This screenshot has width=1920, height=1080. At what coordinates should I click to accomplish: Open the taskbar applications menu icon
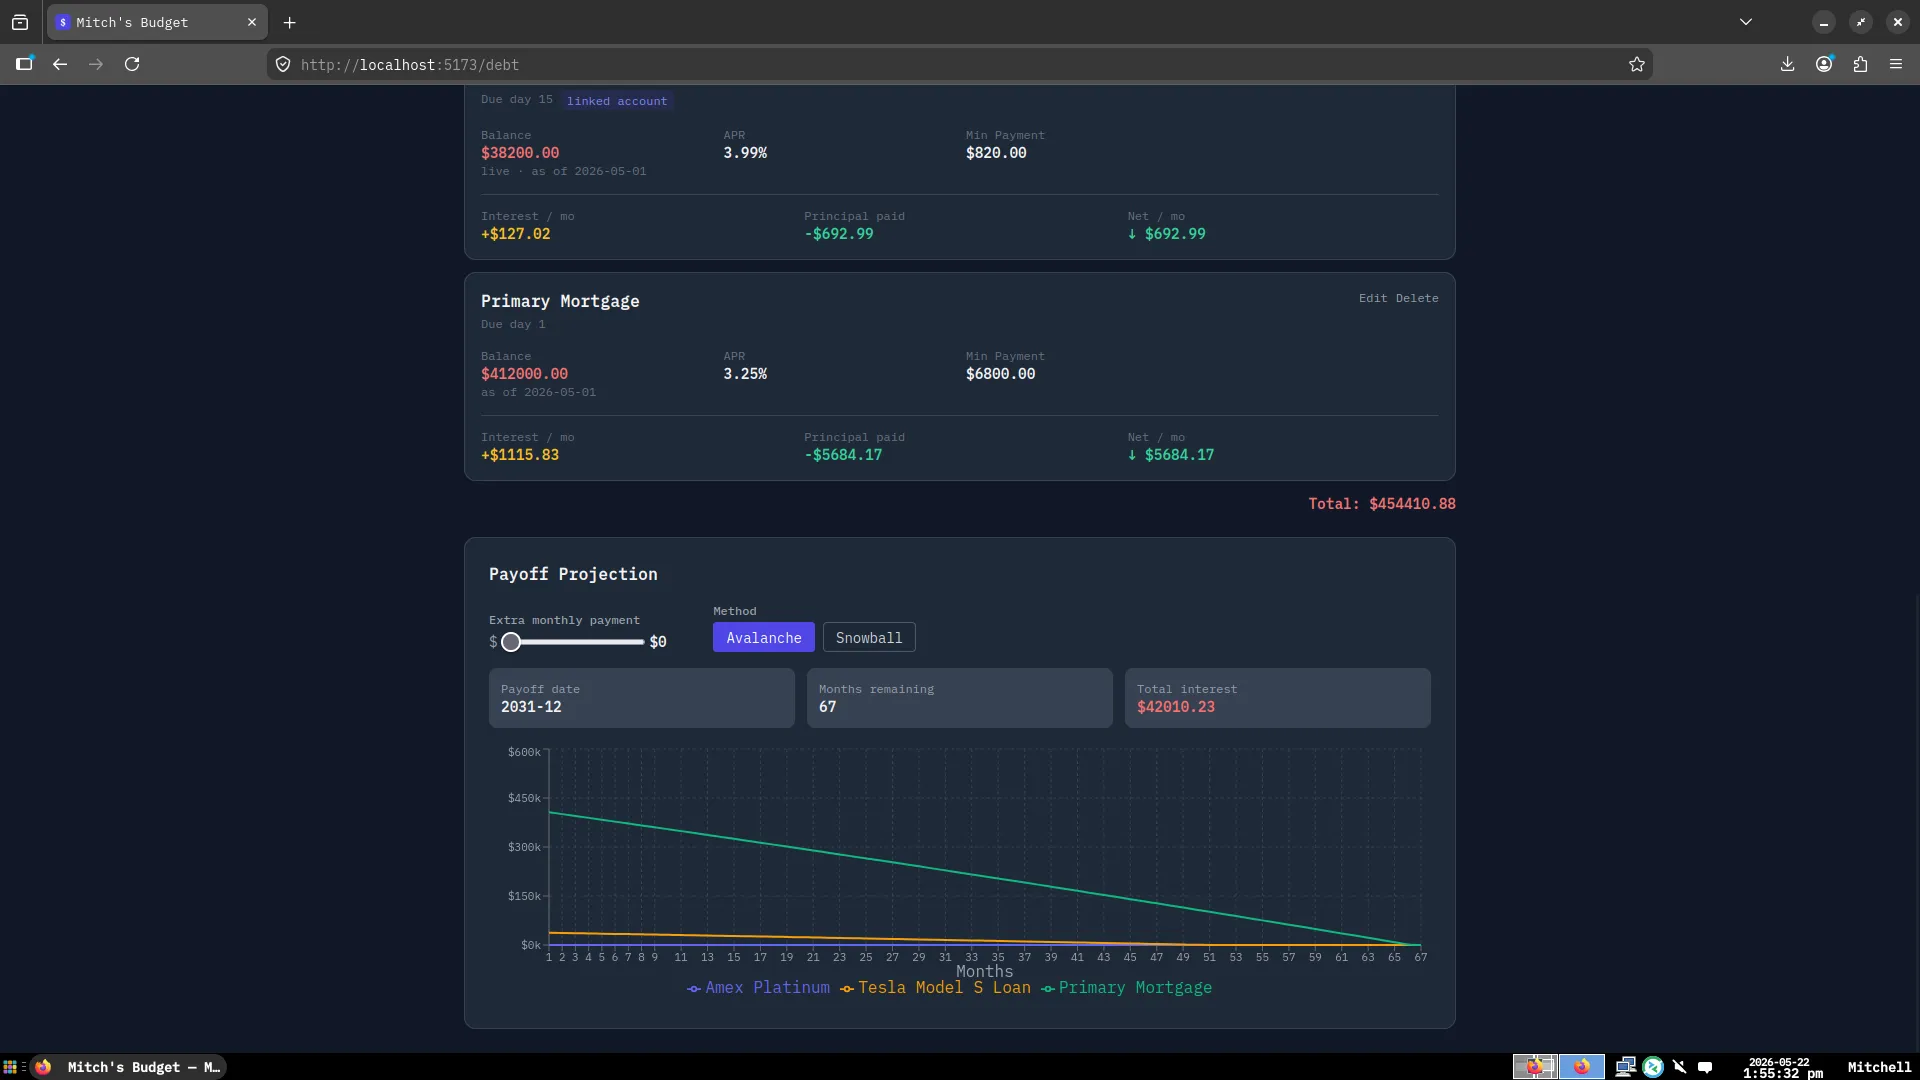(10, 1067)
